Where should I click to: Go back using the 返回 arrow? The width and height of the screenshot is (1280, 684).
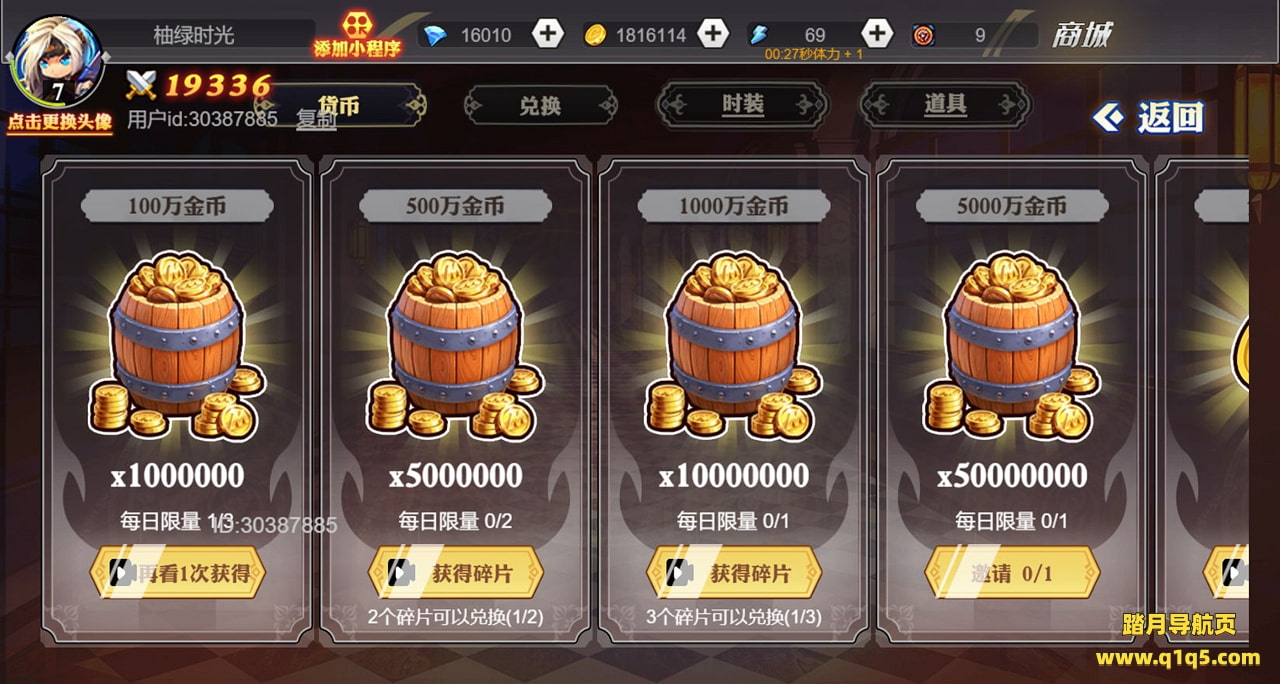tap(1147, 117)
